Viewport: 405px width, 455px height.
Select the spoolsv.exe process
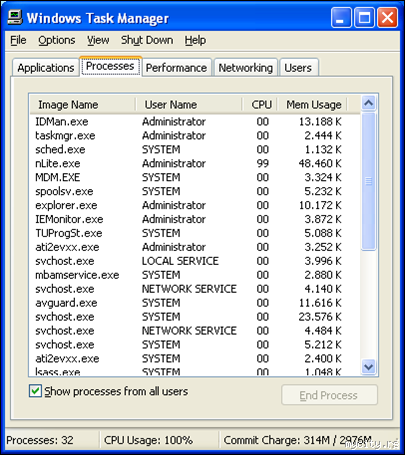coord(195,191)
